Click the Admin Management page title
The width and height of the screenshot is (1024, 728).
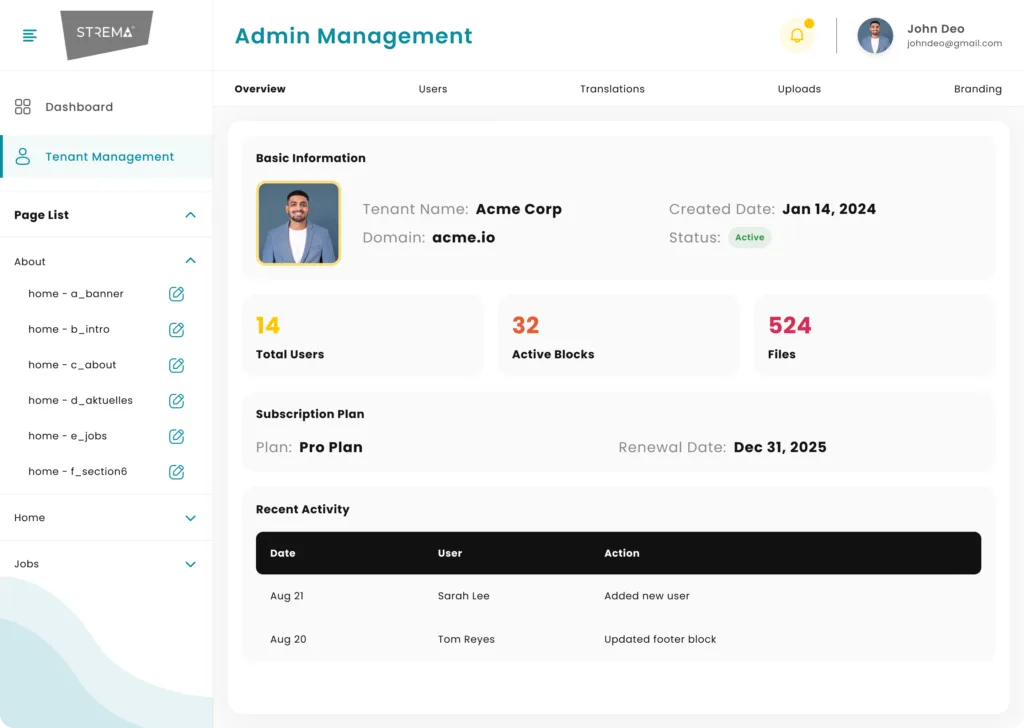point(353,36)
